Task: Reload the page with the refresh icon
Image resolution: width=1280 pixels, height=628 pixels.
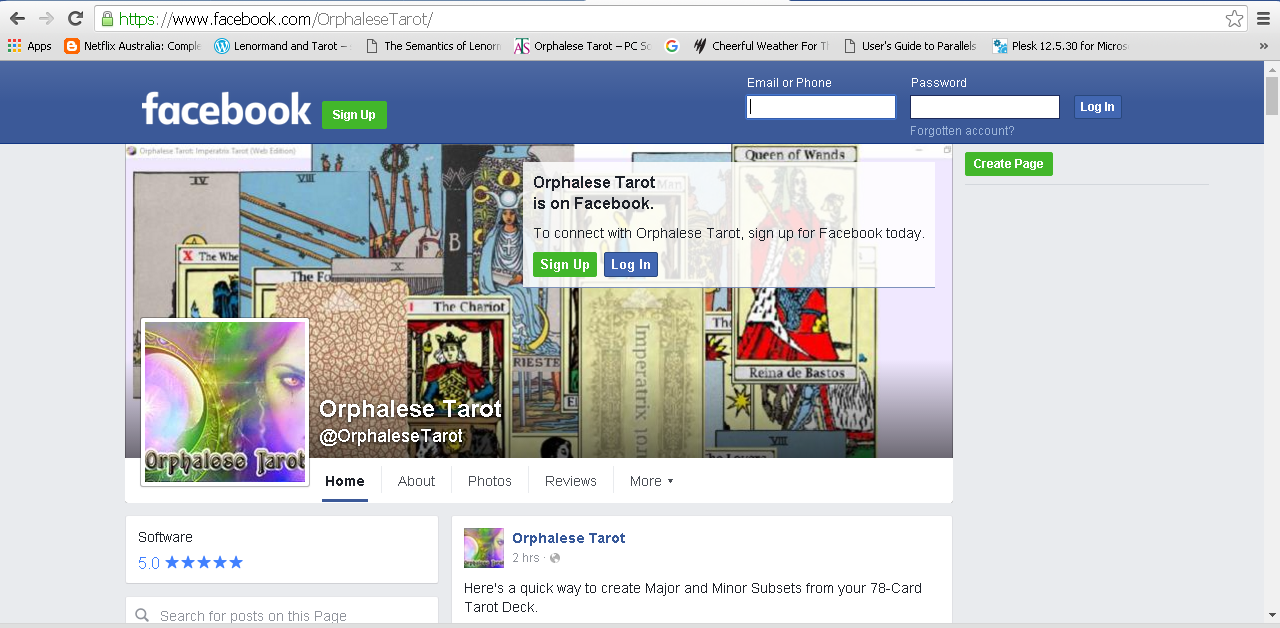Action: (x=75, y=18)
